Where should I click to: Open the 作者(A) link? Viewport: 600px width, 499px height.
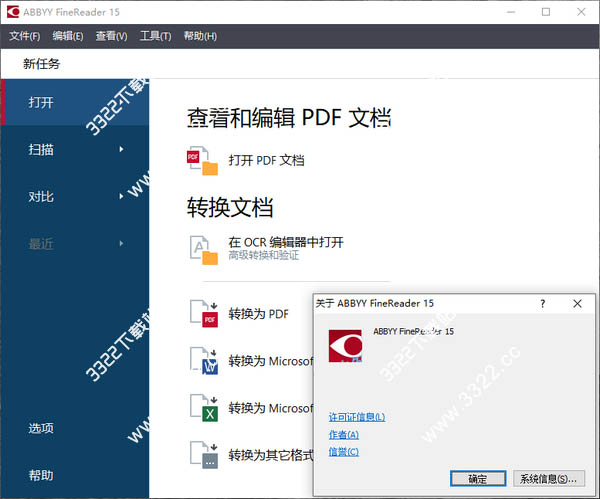coord(343,435)
